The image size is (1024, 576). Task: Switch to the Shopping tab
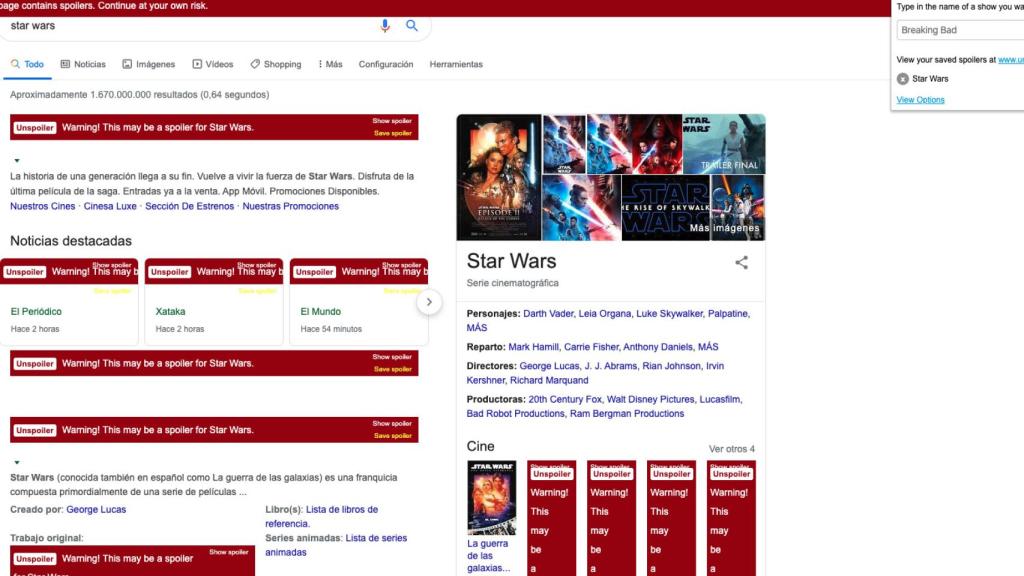[x=276, y=64]
